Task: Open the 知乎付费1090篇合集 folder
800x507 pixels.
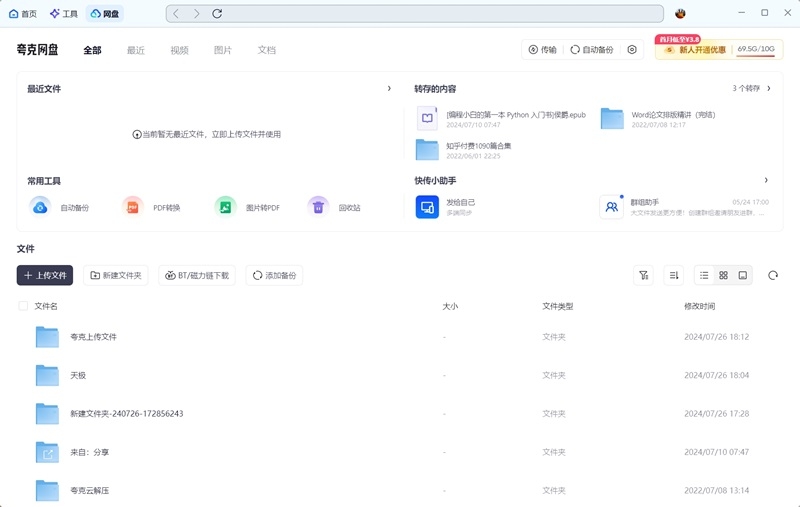Action: [463, 150]
